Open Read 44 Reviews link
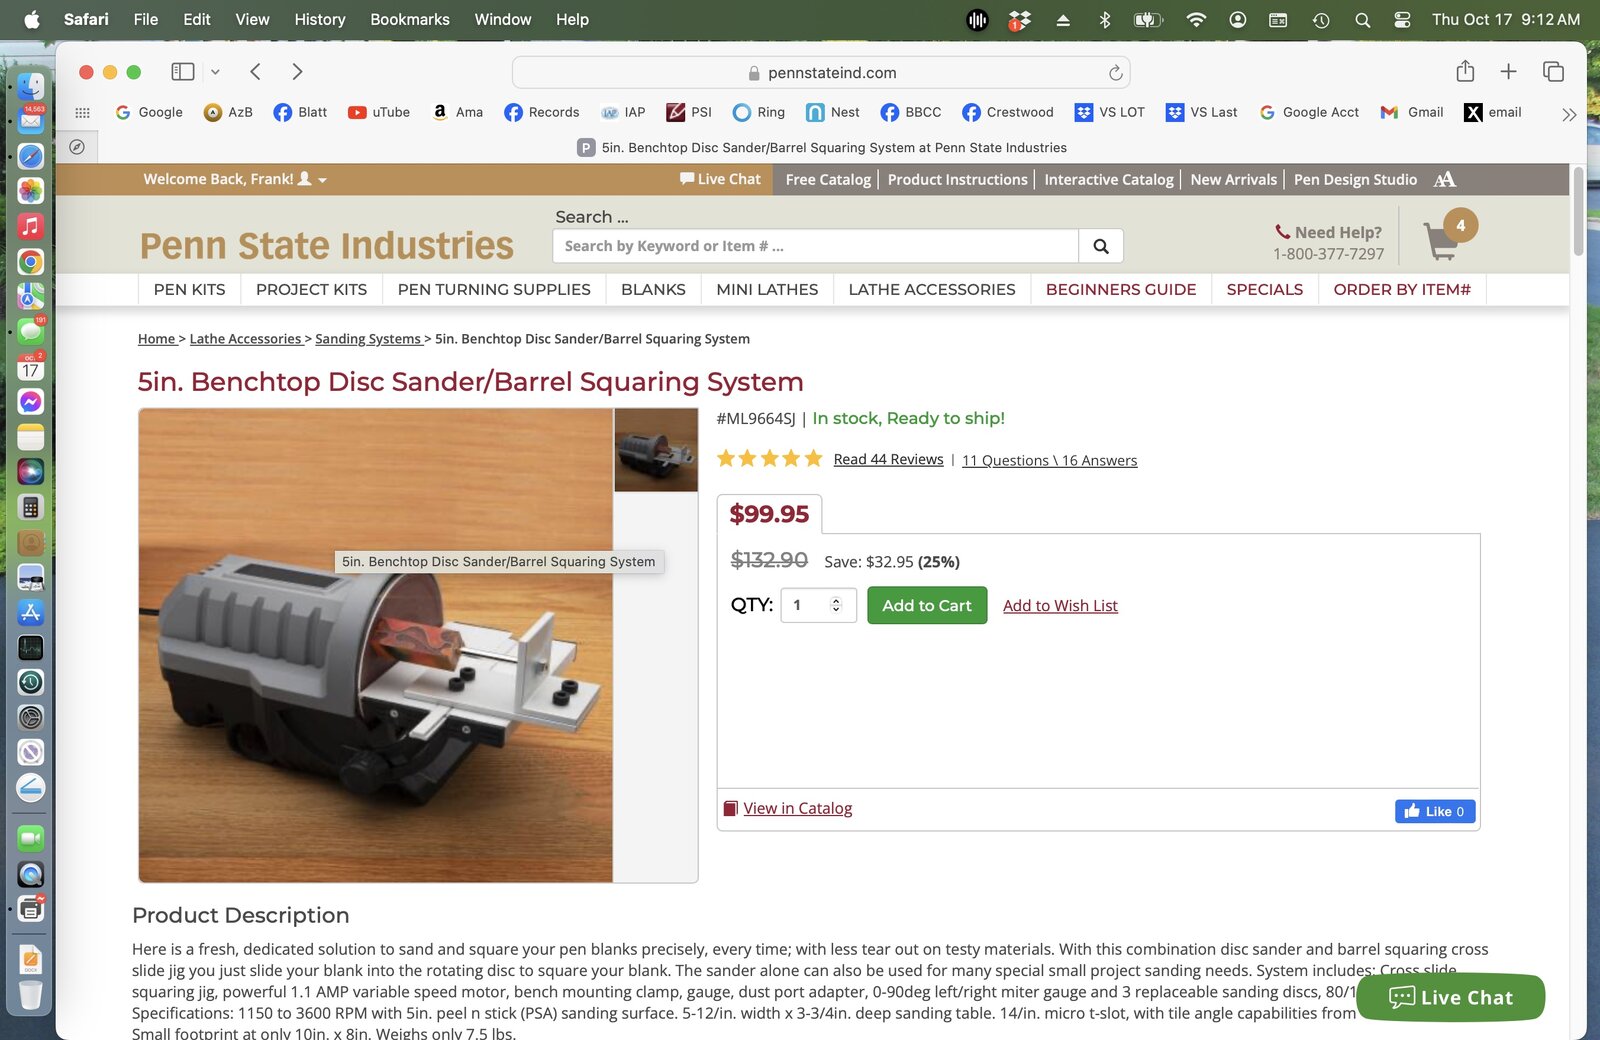 [x=888, y=459]
